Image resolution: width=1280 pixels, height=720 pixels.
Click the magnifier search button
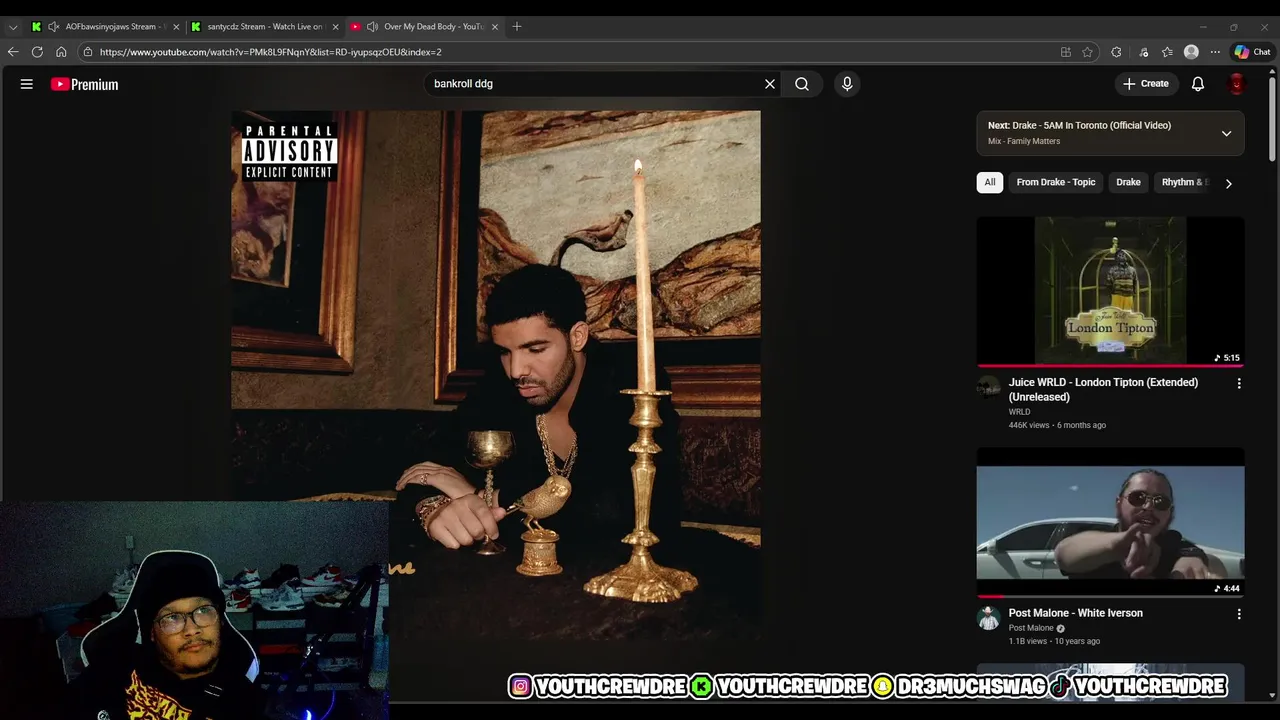pos(802,84)
